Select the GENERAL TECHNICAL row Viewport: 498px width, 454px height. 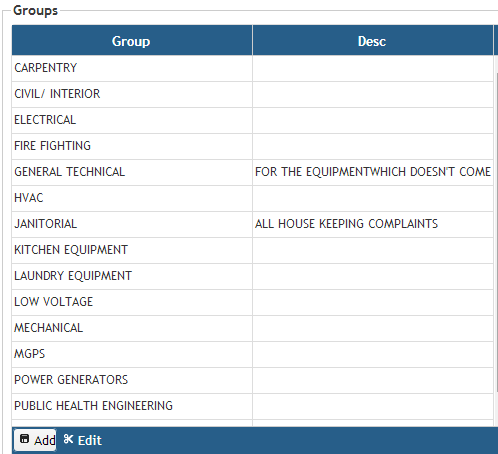pos(253,172)
